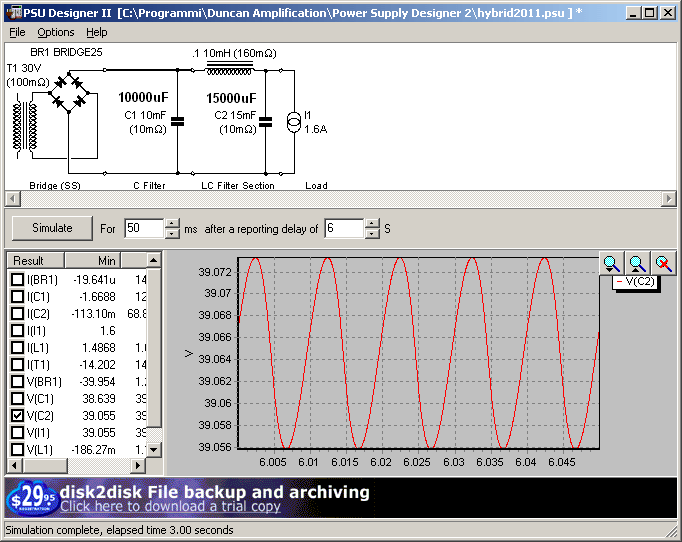Click the zoom out magnifier icon
682x542 pixels.
click(637, 263)
